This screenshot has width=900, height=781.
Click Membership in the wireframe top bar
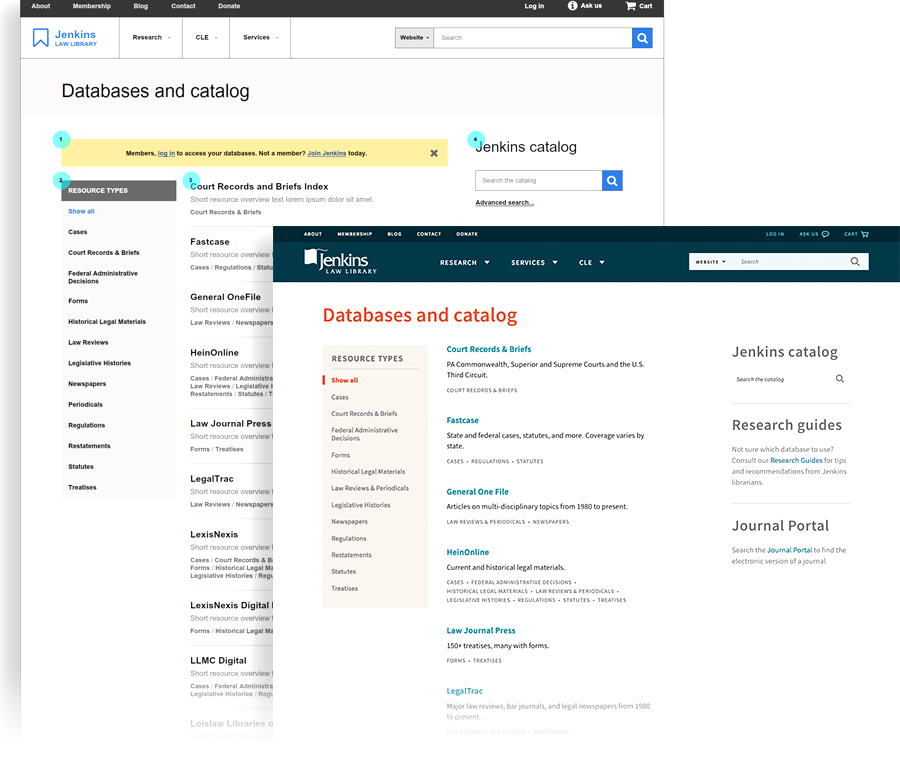point(92,6)
